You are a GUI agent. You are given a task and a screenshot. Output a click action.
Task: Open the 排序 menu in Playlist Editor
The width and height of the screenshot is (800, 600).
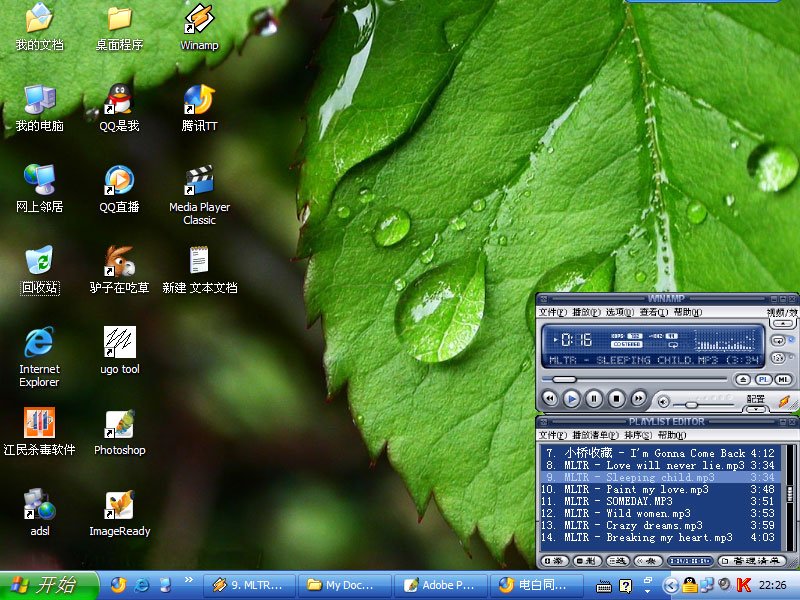click(x=636, y=436)
